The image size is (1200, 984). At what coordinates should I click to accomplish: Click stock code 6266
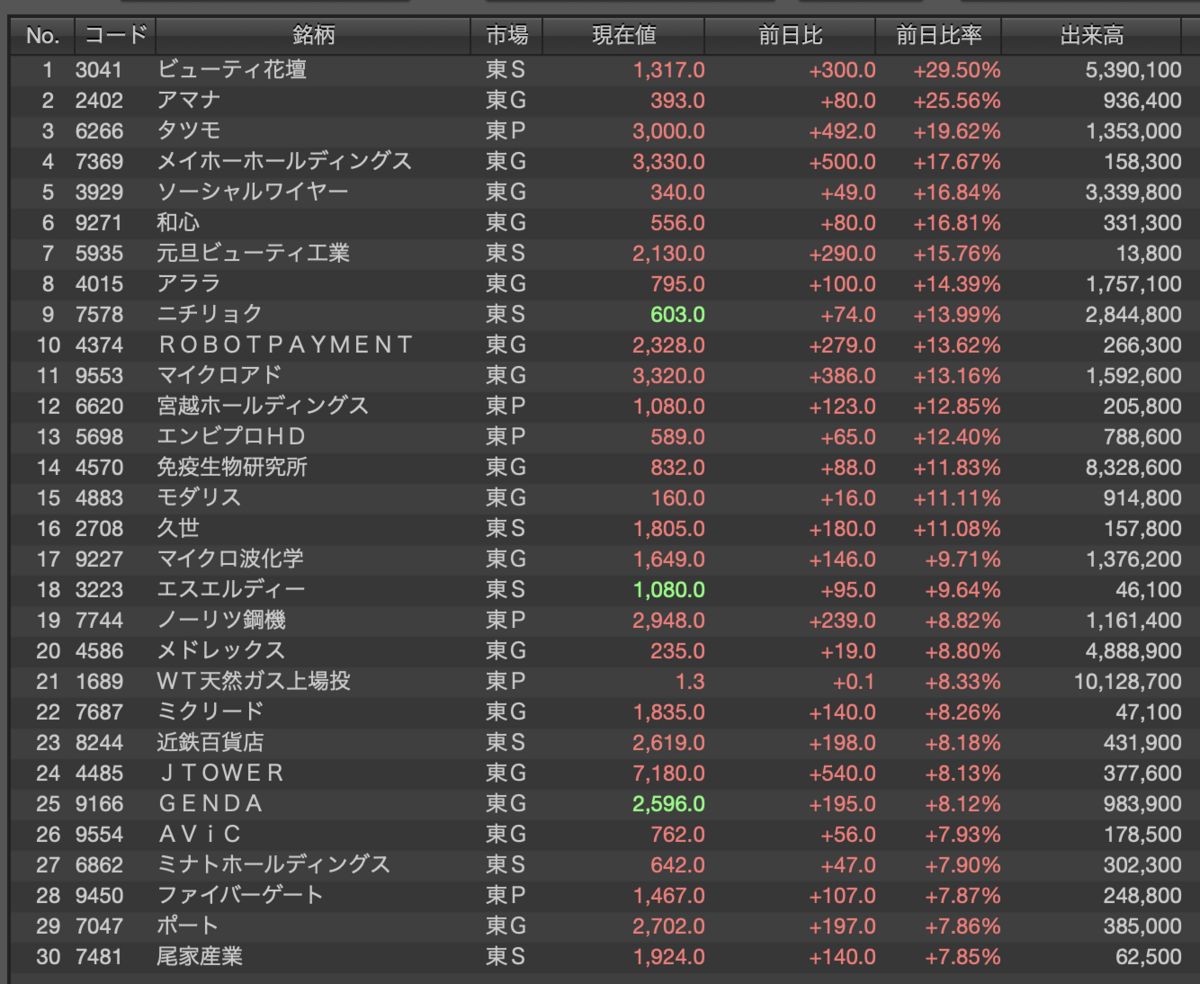[x=98, y=131]
